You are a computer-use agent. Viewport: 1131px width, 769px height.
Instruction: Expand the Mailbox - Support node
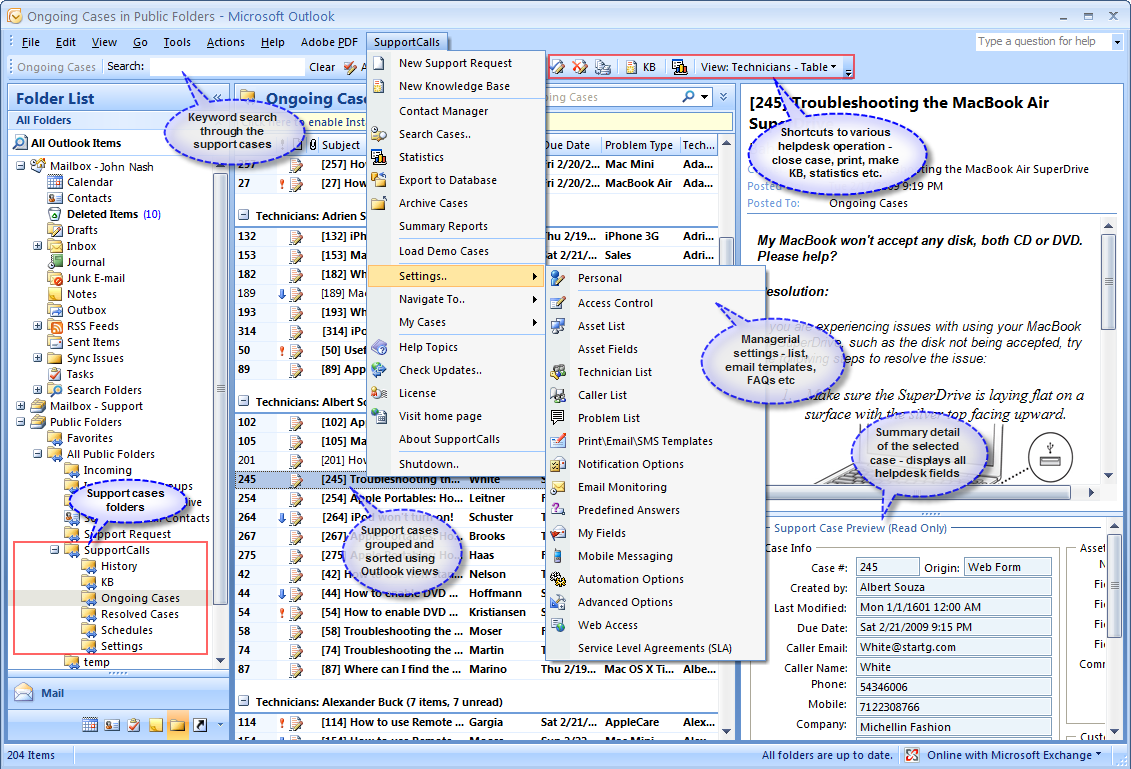[20, 406]
